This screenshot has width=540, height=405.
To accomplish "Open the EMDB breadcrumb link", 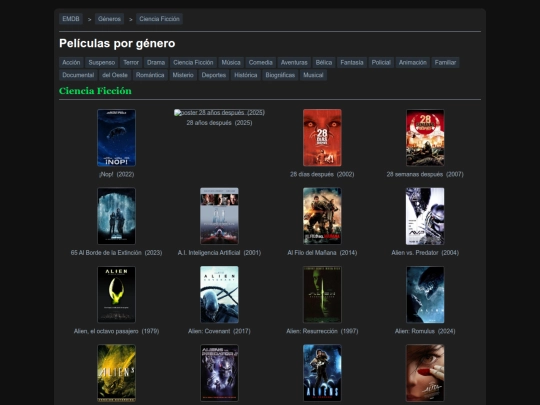I will click(x=71, y=19).
